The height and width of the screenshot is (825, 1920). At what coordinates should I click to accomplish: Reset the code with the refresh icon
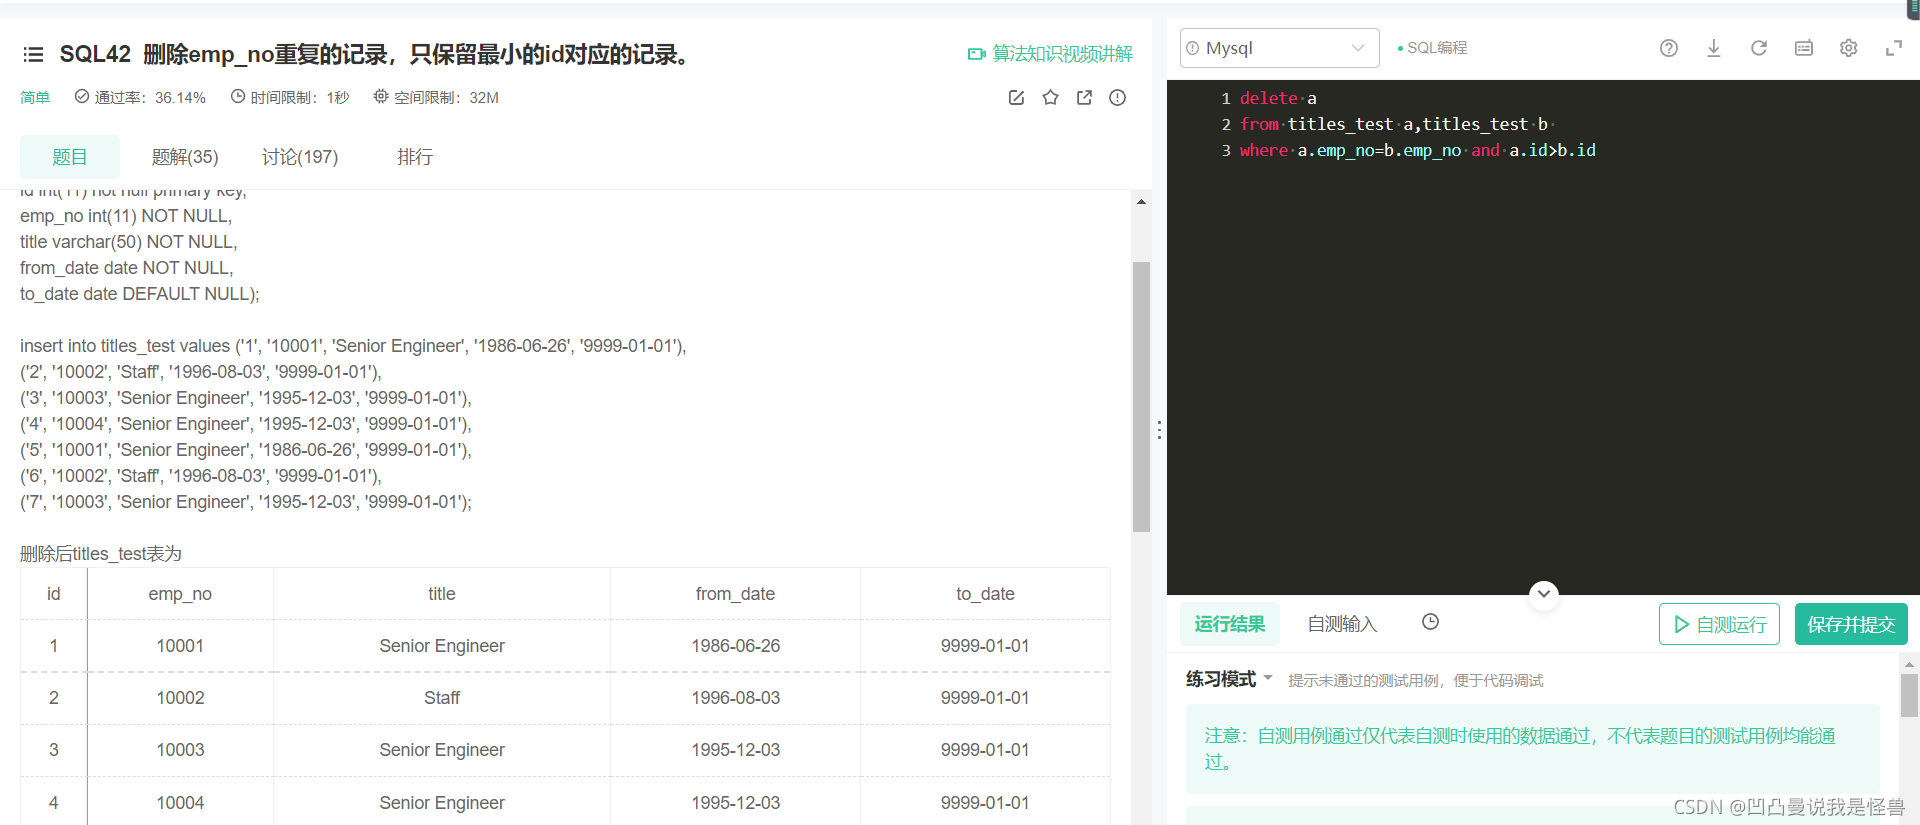(1758, 48)
